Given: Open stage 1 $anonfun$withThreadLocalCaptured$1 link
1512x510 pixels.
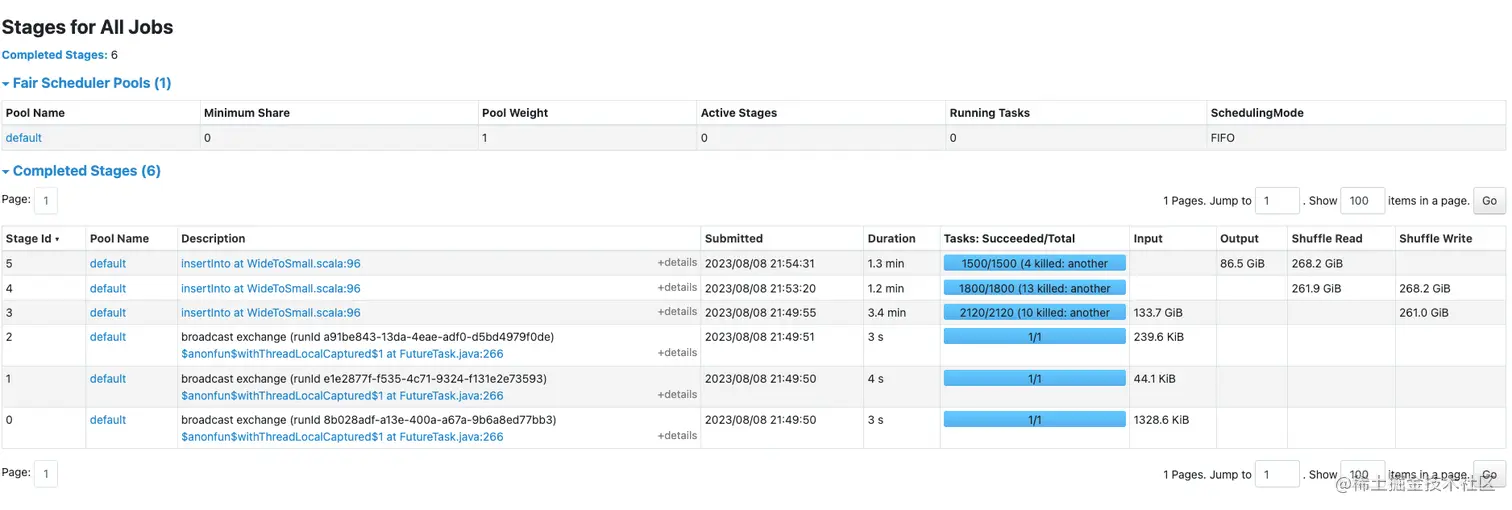Looking at the screenshot, I should point(342,396).
